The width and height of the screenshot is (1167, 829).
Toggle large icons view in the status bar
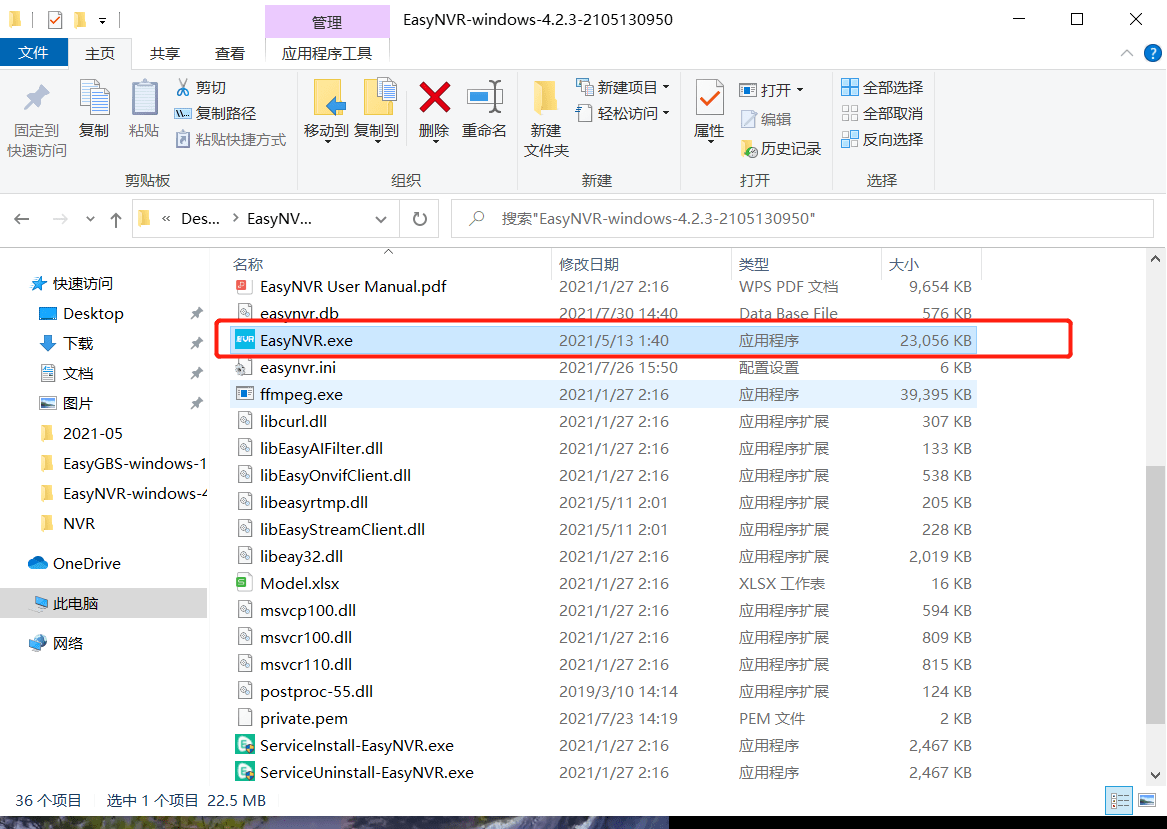pos(1148,800)
